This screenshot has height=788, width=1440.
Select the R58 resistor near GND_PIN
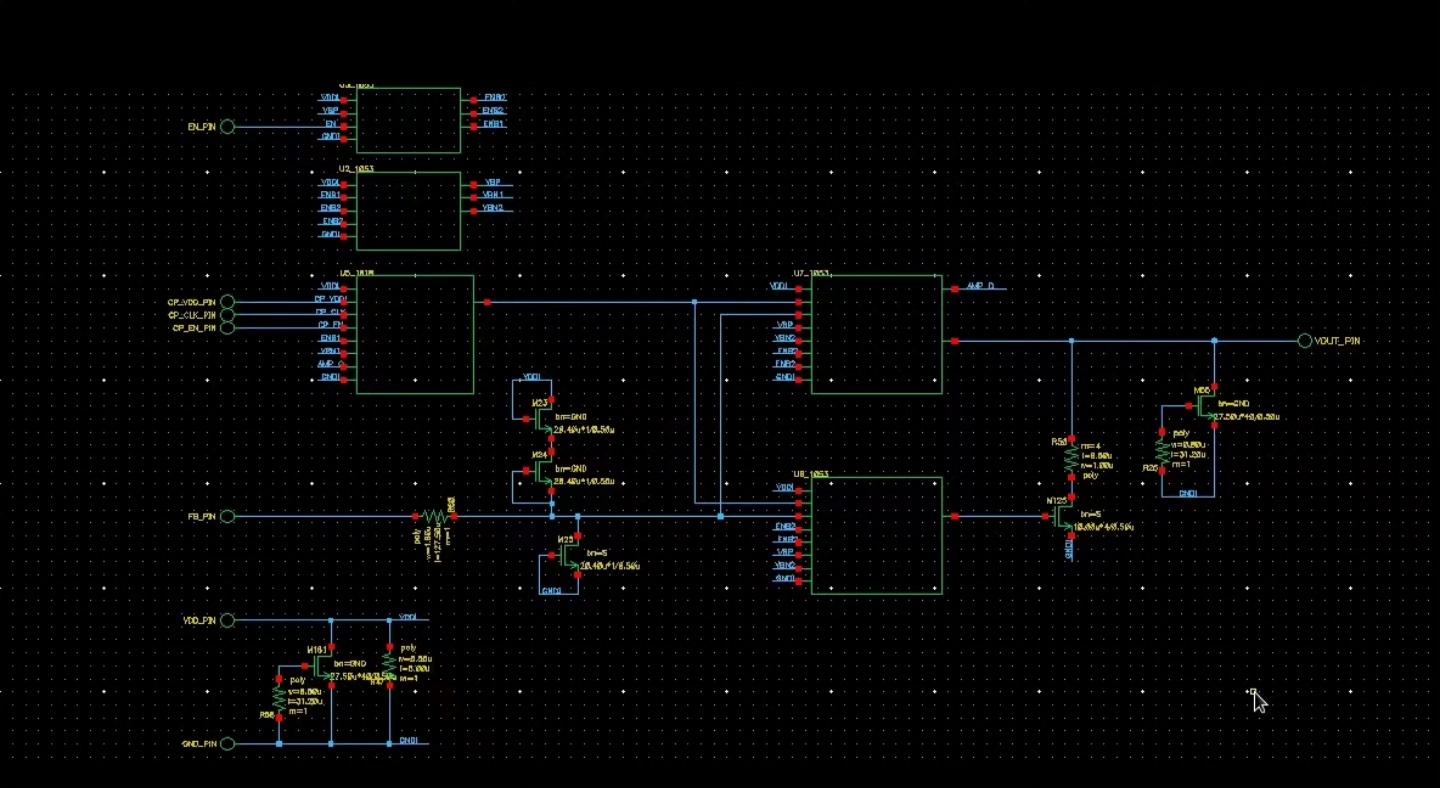(278, 698)
